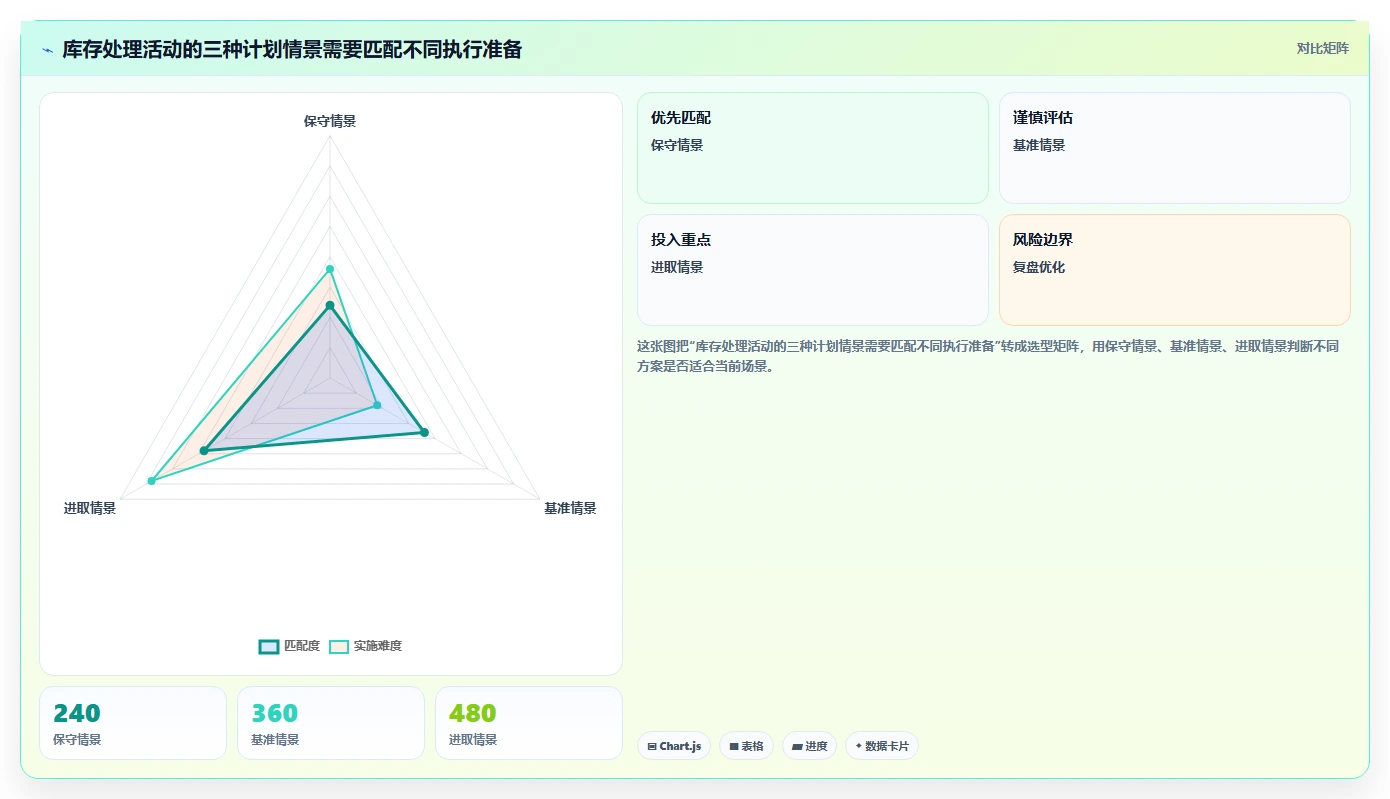Open the 优先匹配 card

click(x=813, y=148)
